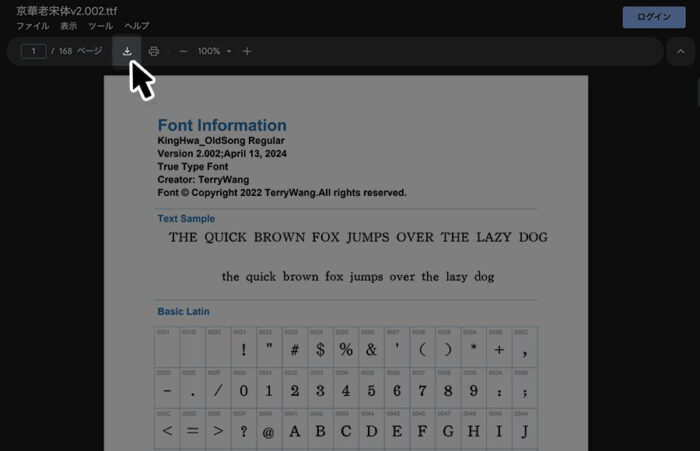Click the 京華老宋体v2.002.ttf file title
The width and height of the screenshot is (700, 451).
[66, 10]
